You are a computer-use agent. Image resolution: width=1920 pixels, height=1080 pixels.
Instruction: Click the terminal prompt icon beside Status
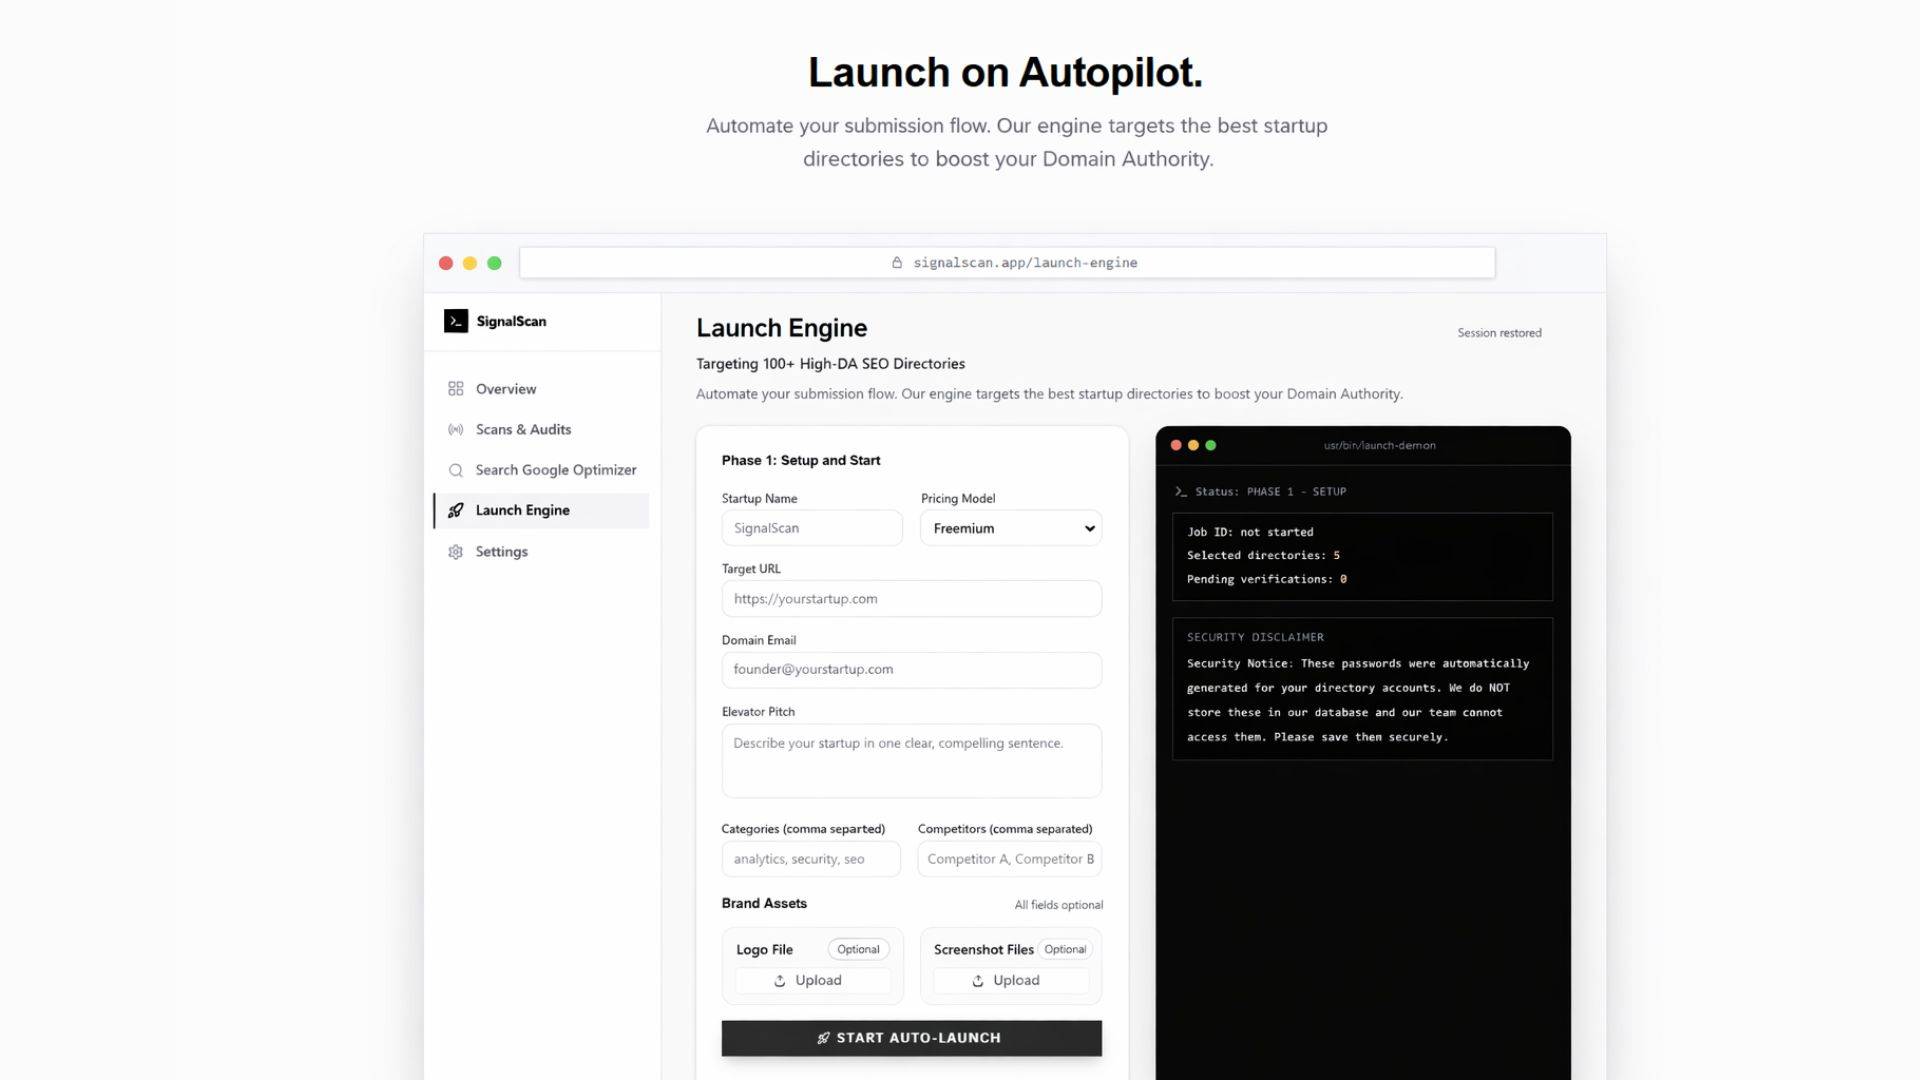point(1181,492)
